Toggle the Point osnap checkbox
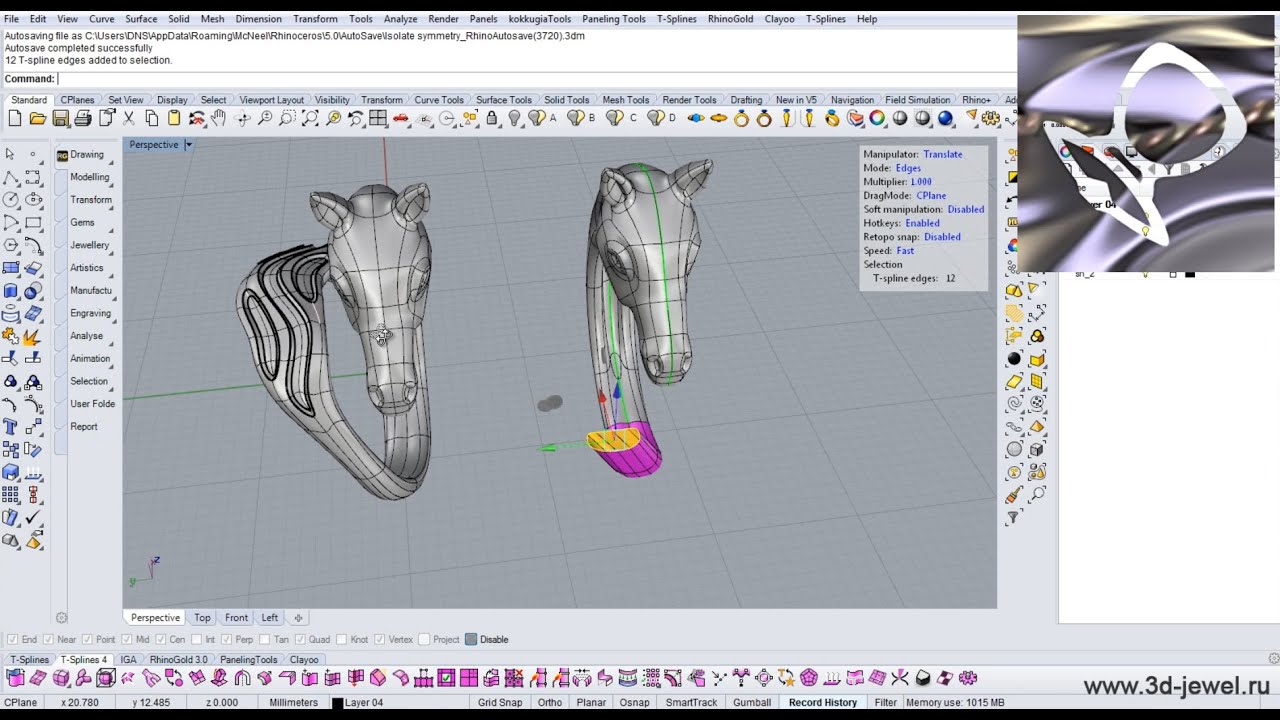This screenshot has height=720, width=1280. (86, 639)
